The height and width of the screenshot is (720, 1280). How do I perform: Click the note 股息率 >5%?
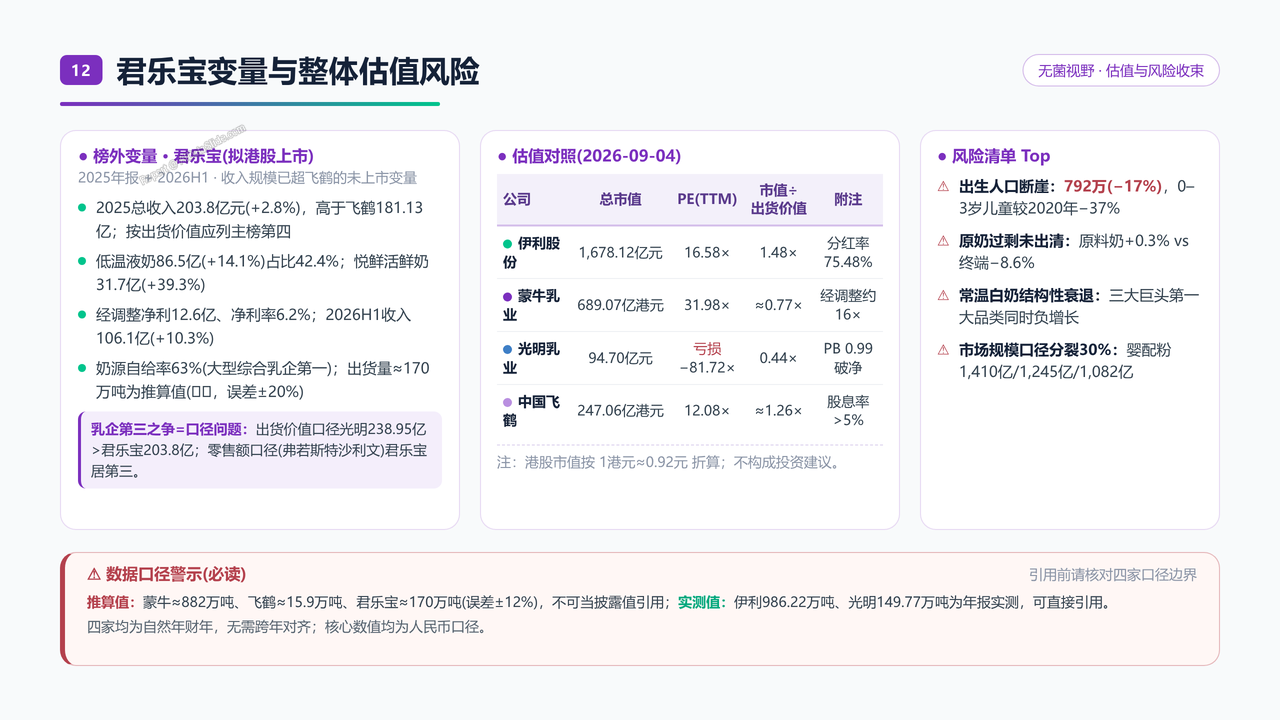tap(848, 411)
